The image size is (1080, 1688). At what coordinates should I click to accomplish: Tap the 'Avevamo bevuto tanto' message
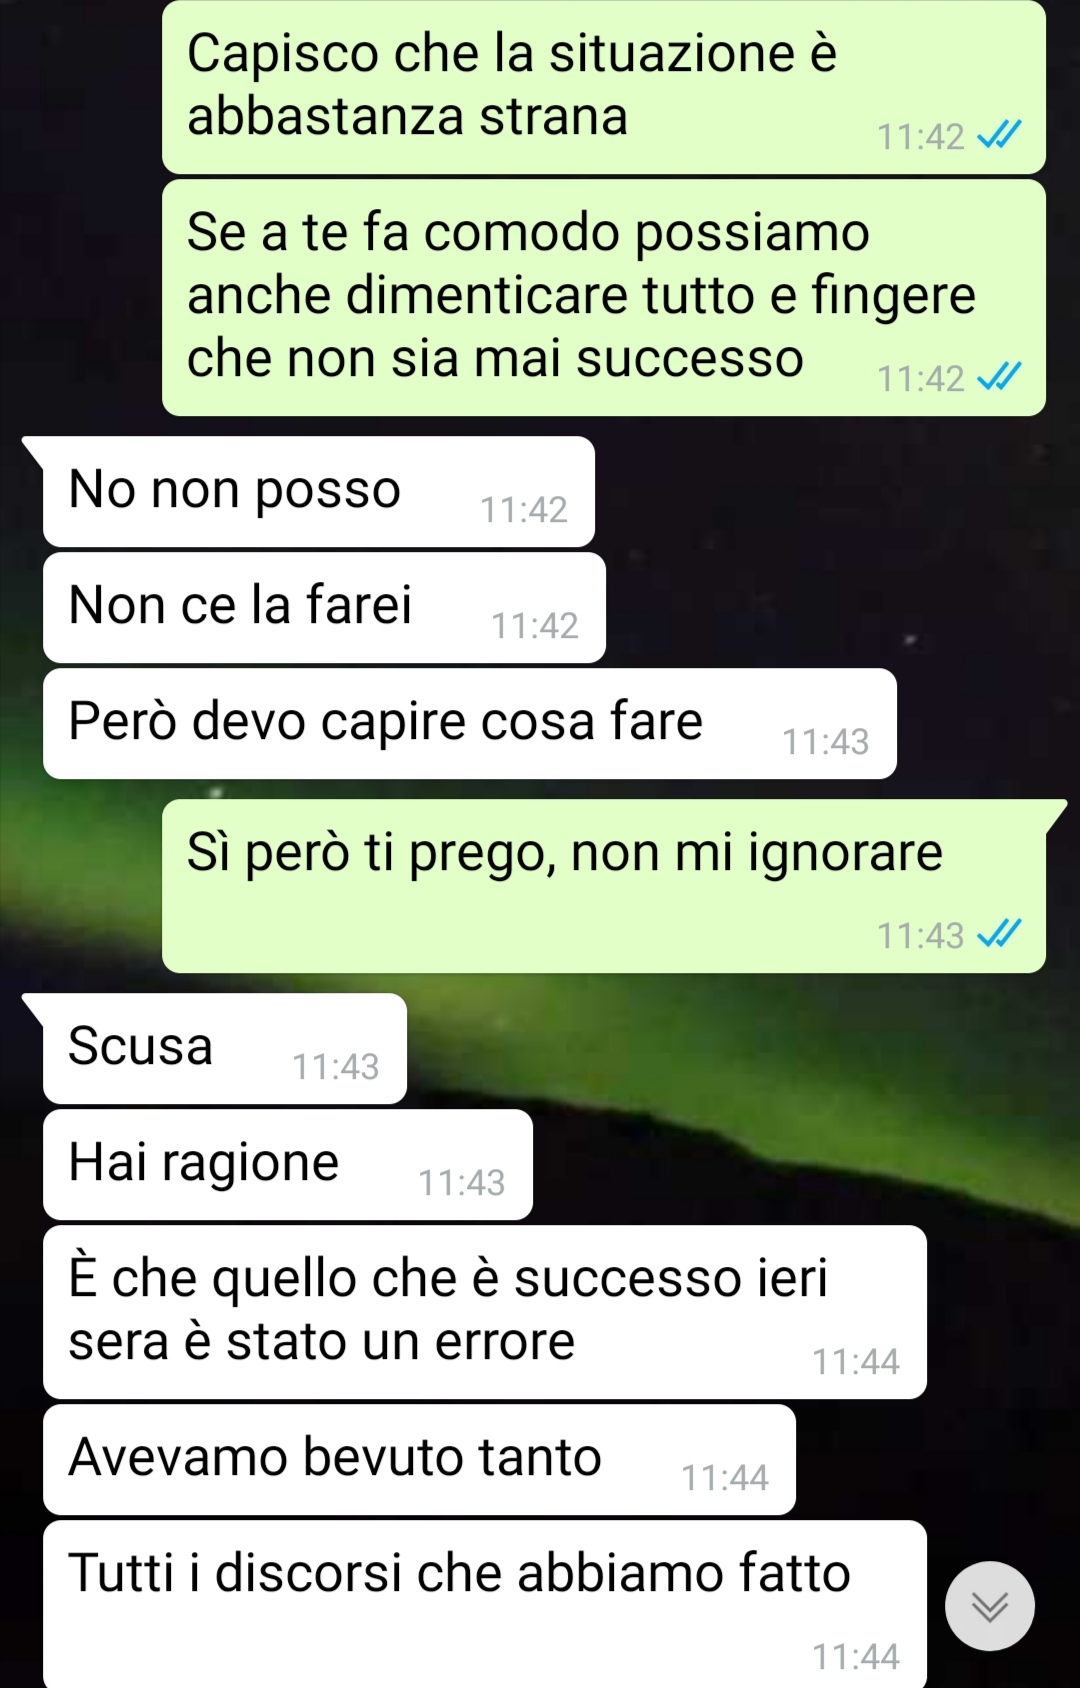coord(419,1460)
